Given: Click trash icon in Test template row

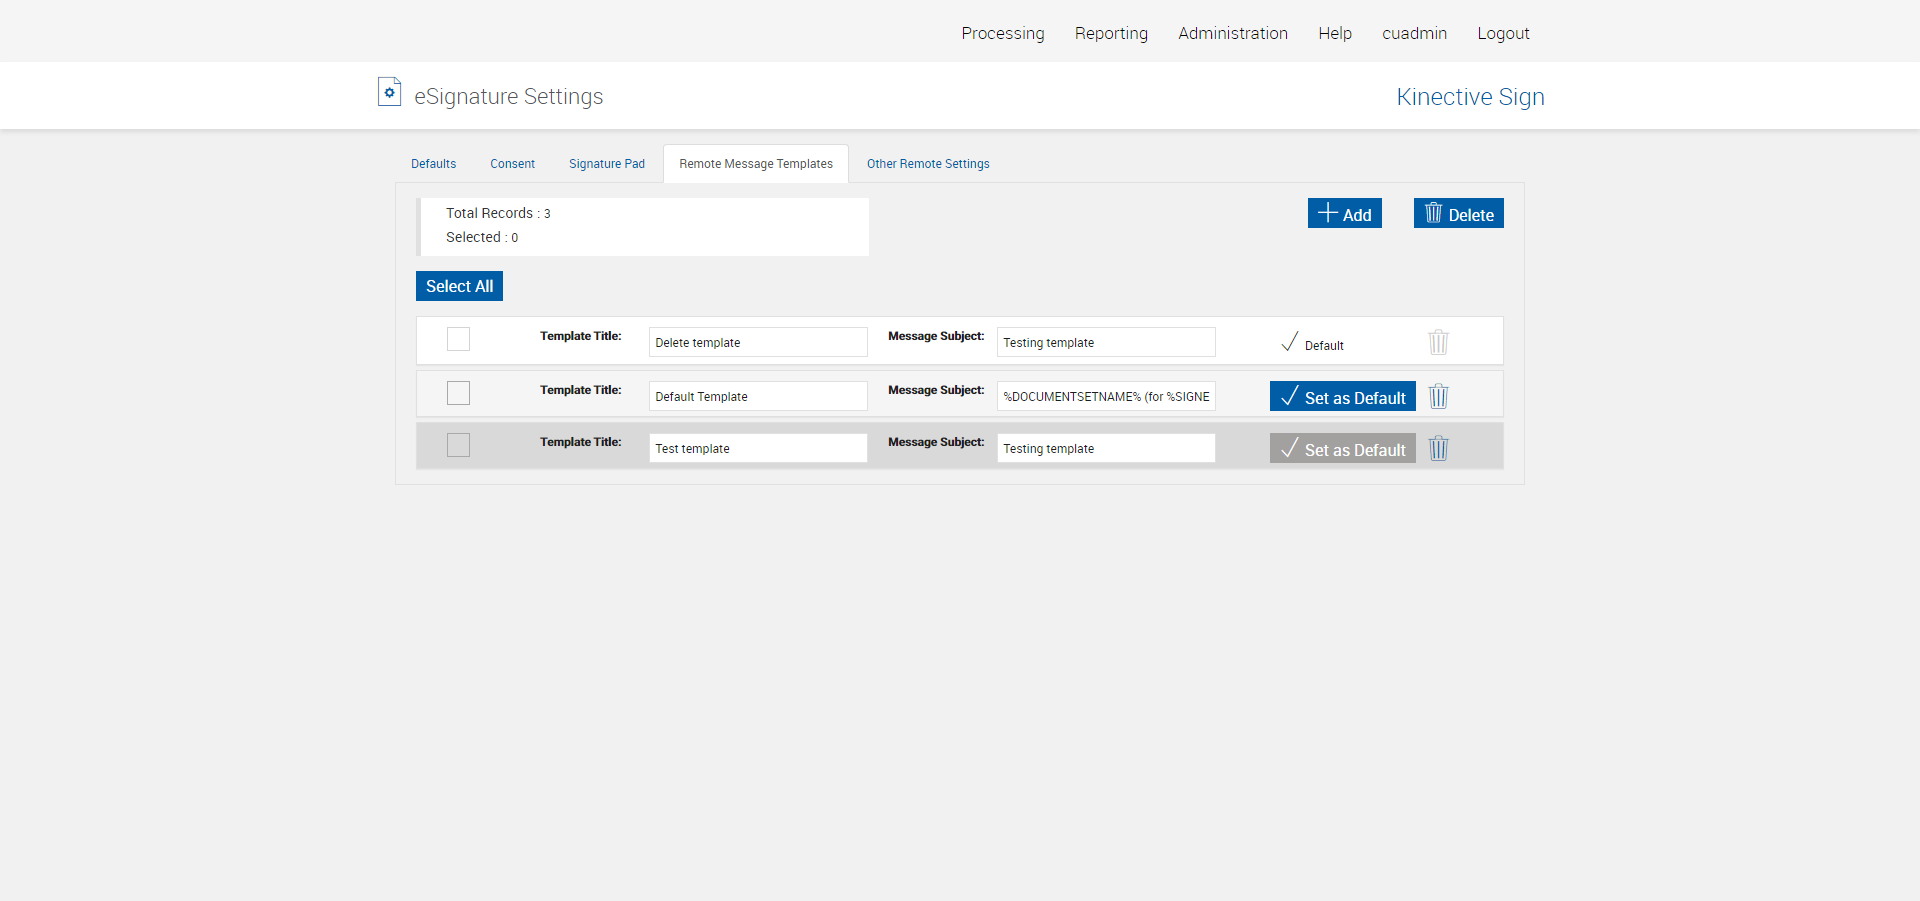Looking at the screenshot, I should [x=1438, y=448].
